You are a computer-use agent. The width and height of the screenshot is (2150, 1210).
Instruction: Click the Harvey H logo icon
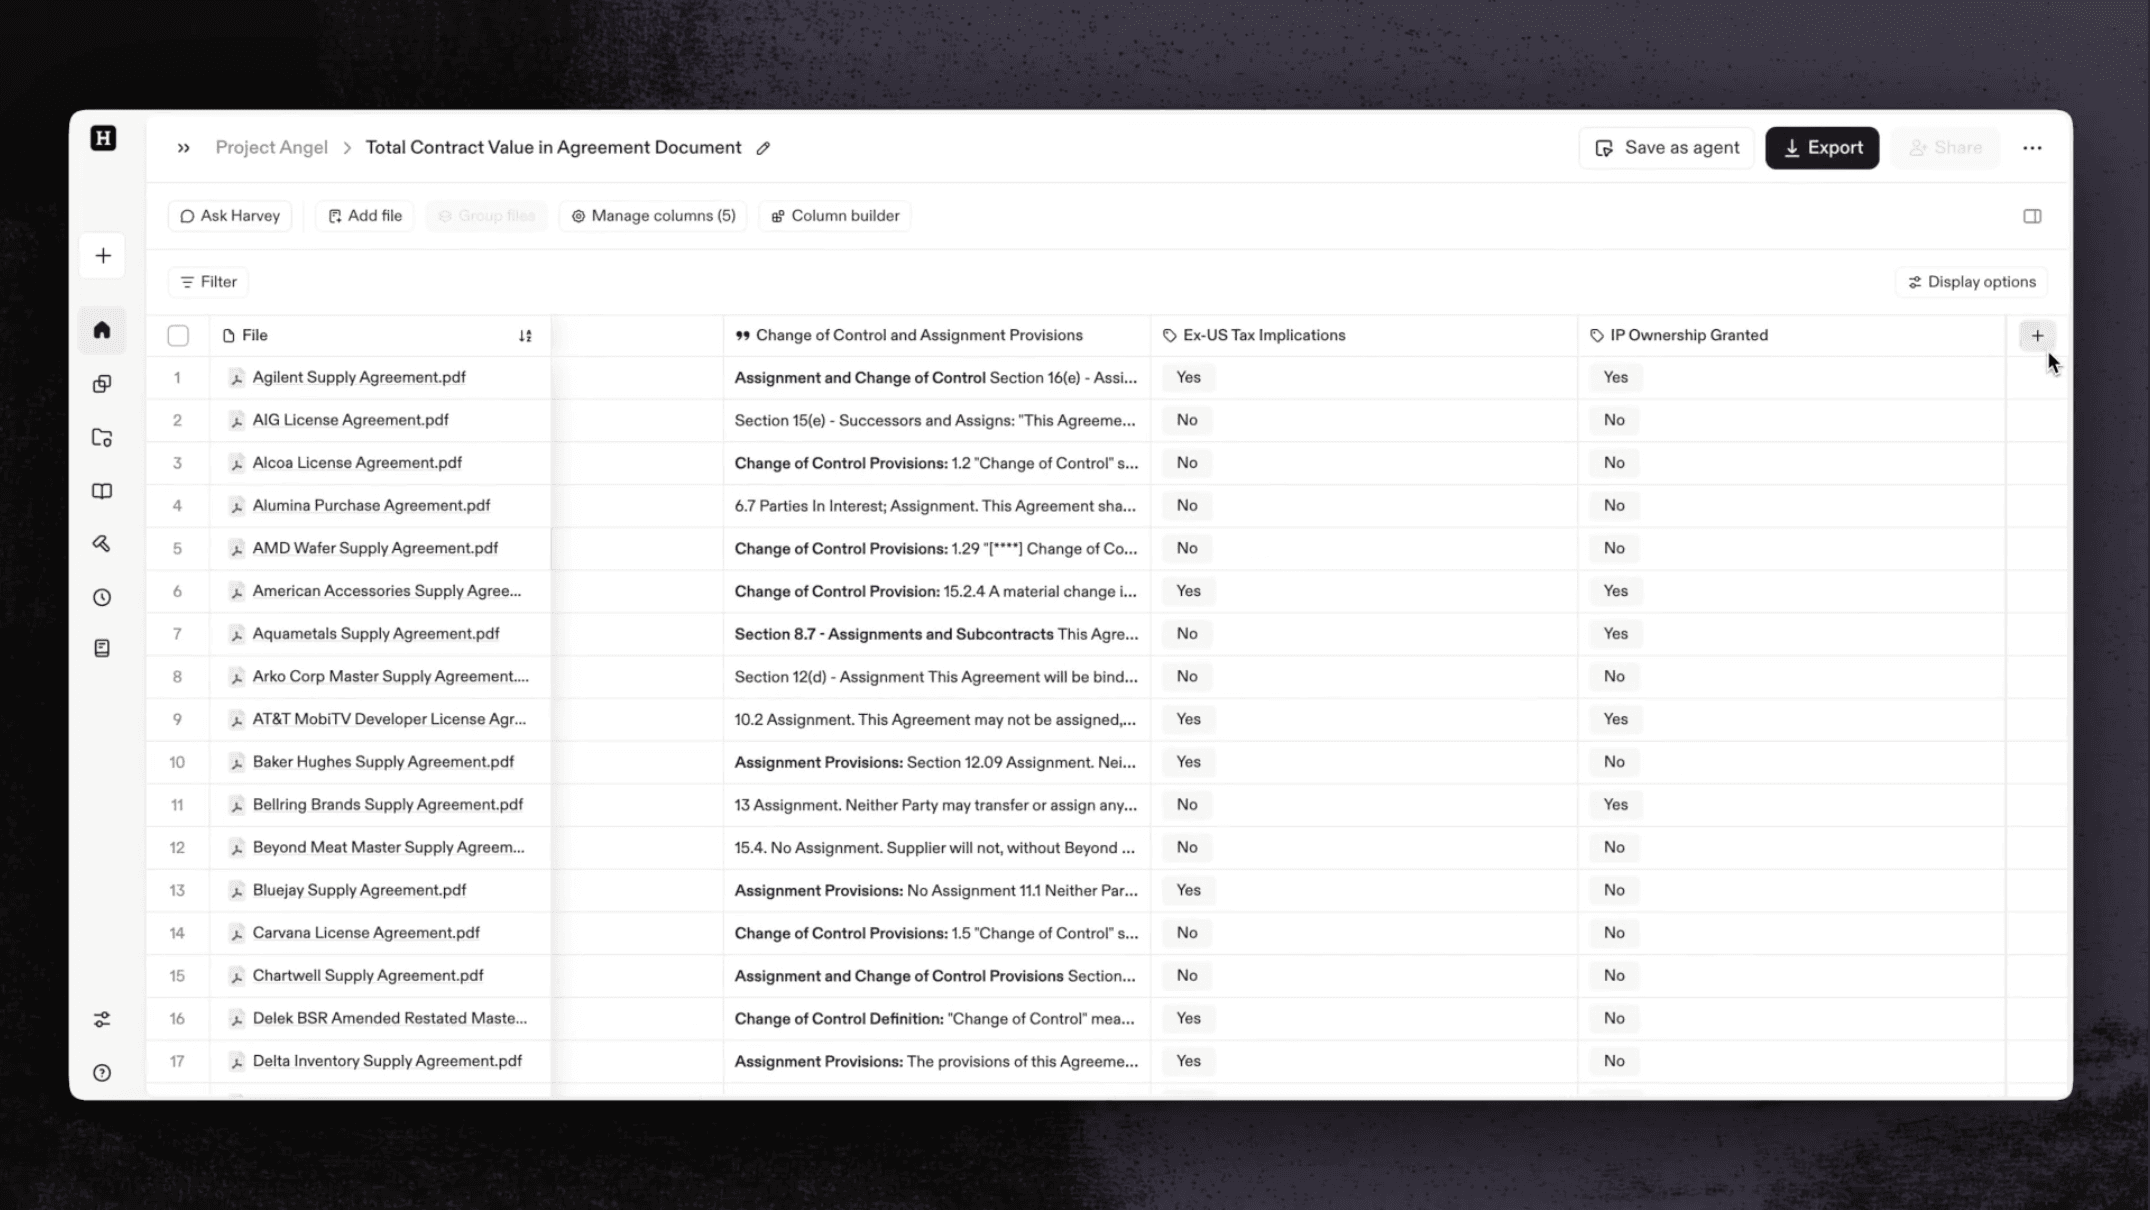coord(103,138)
